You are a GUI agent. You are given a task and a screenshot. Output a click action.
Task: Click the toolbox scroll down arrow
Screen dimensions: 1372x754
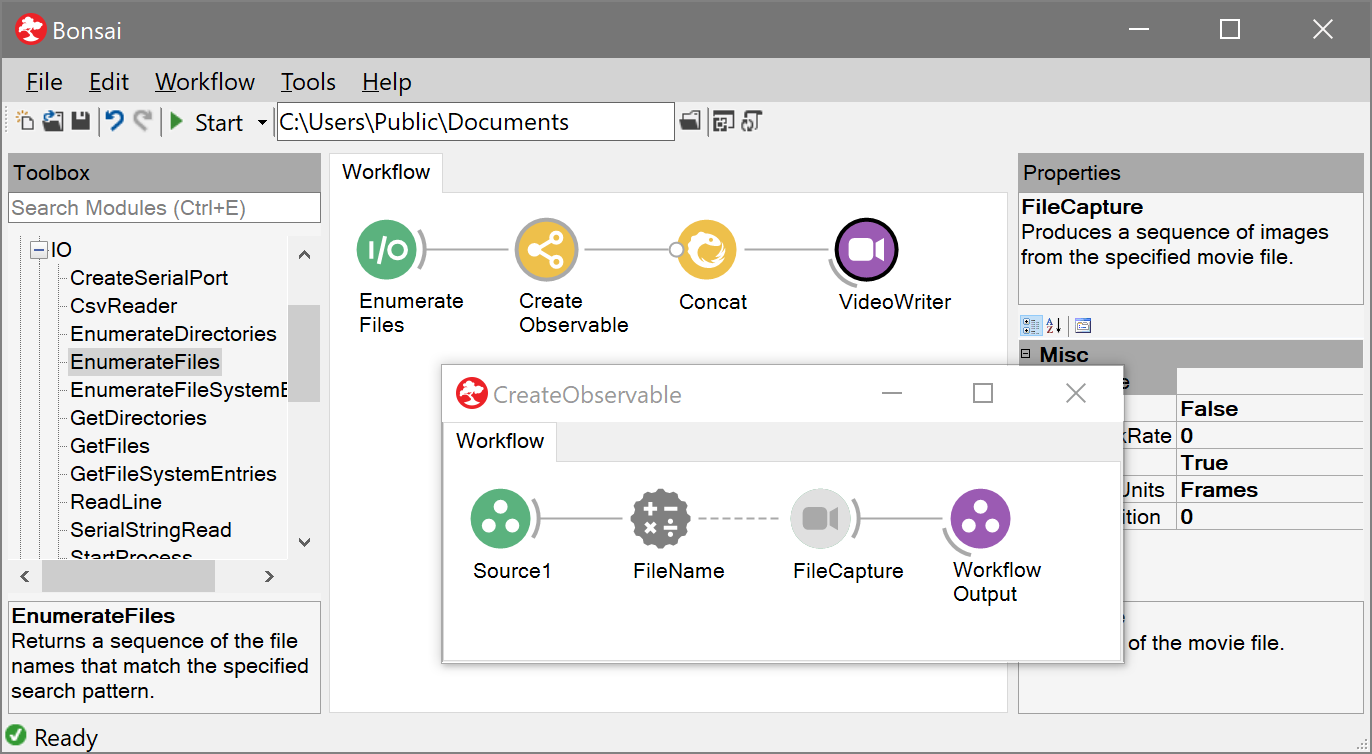pyautogui.click(x=304, y=543)
